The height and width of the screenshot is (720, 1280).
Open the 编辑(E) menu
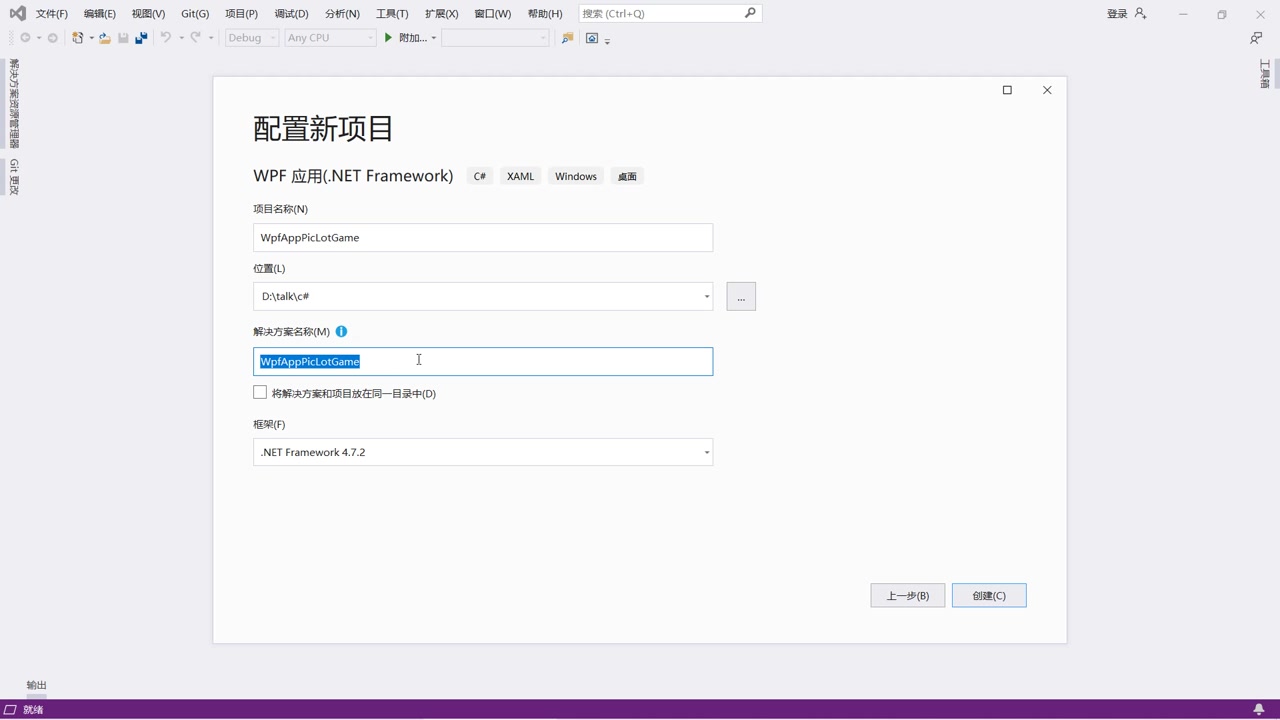99,13
